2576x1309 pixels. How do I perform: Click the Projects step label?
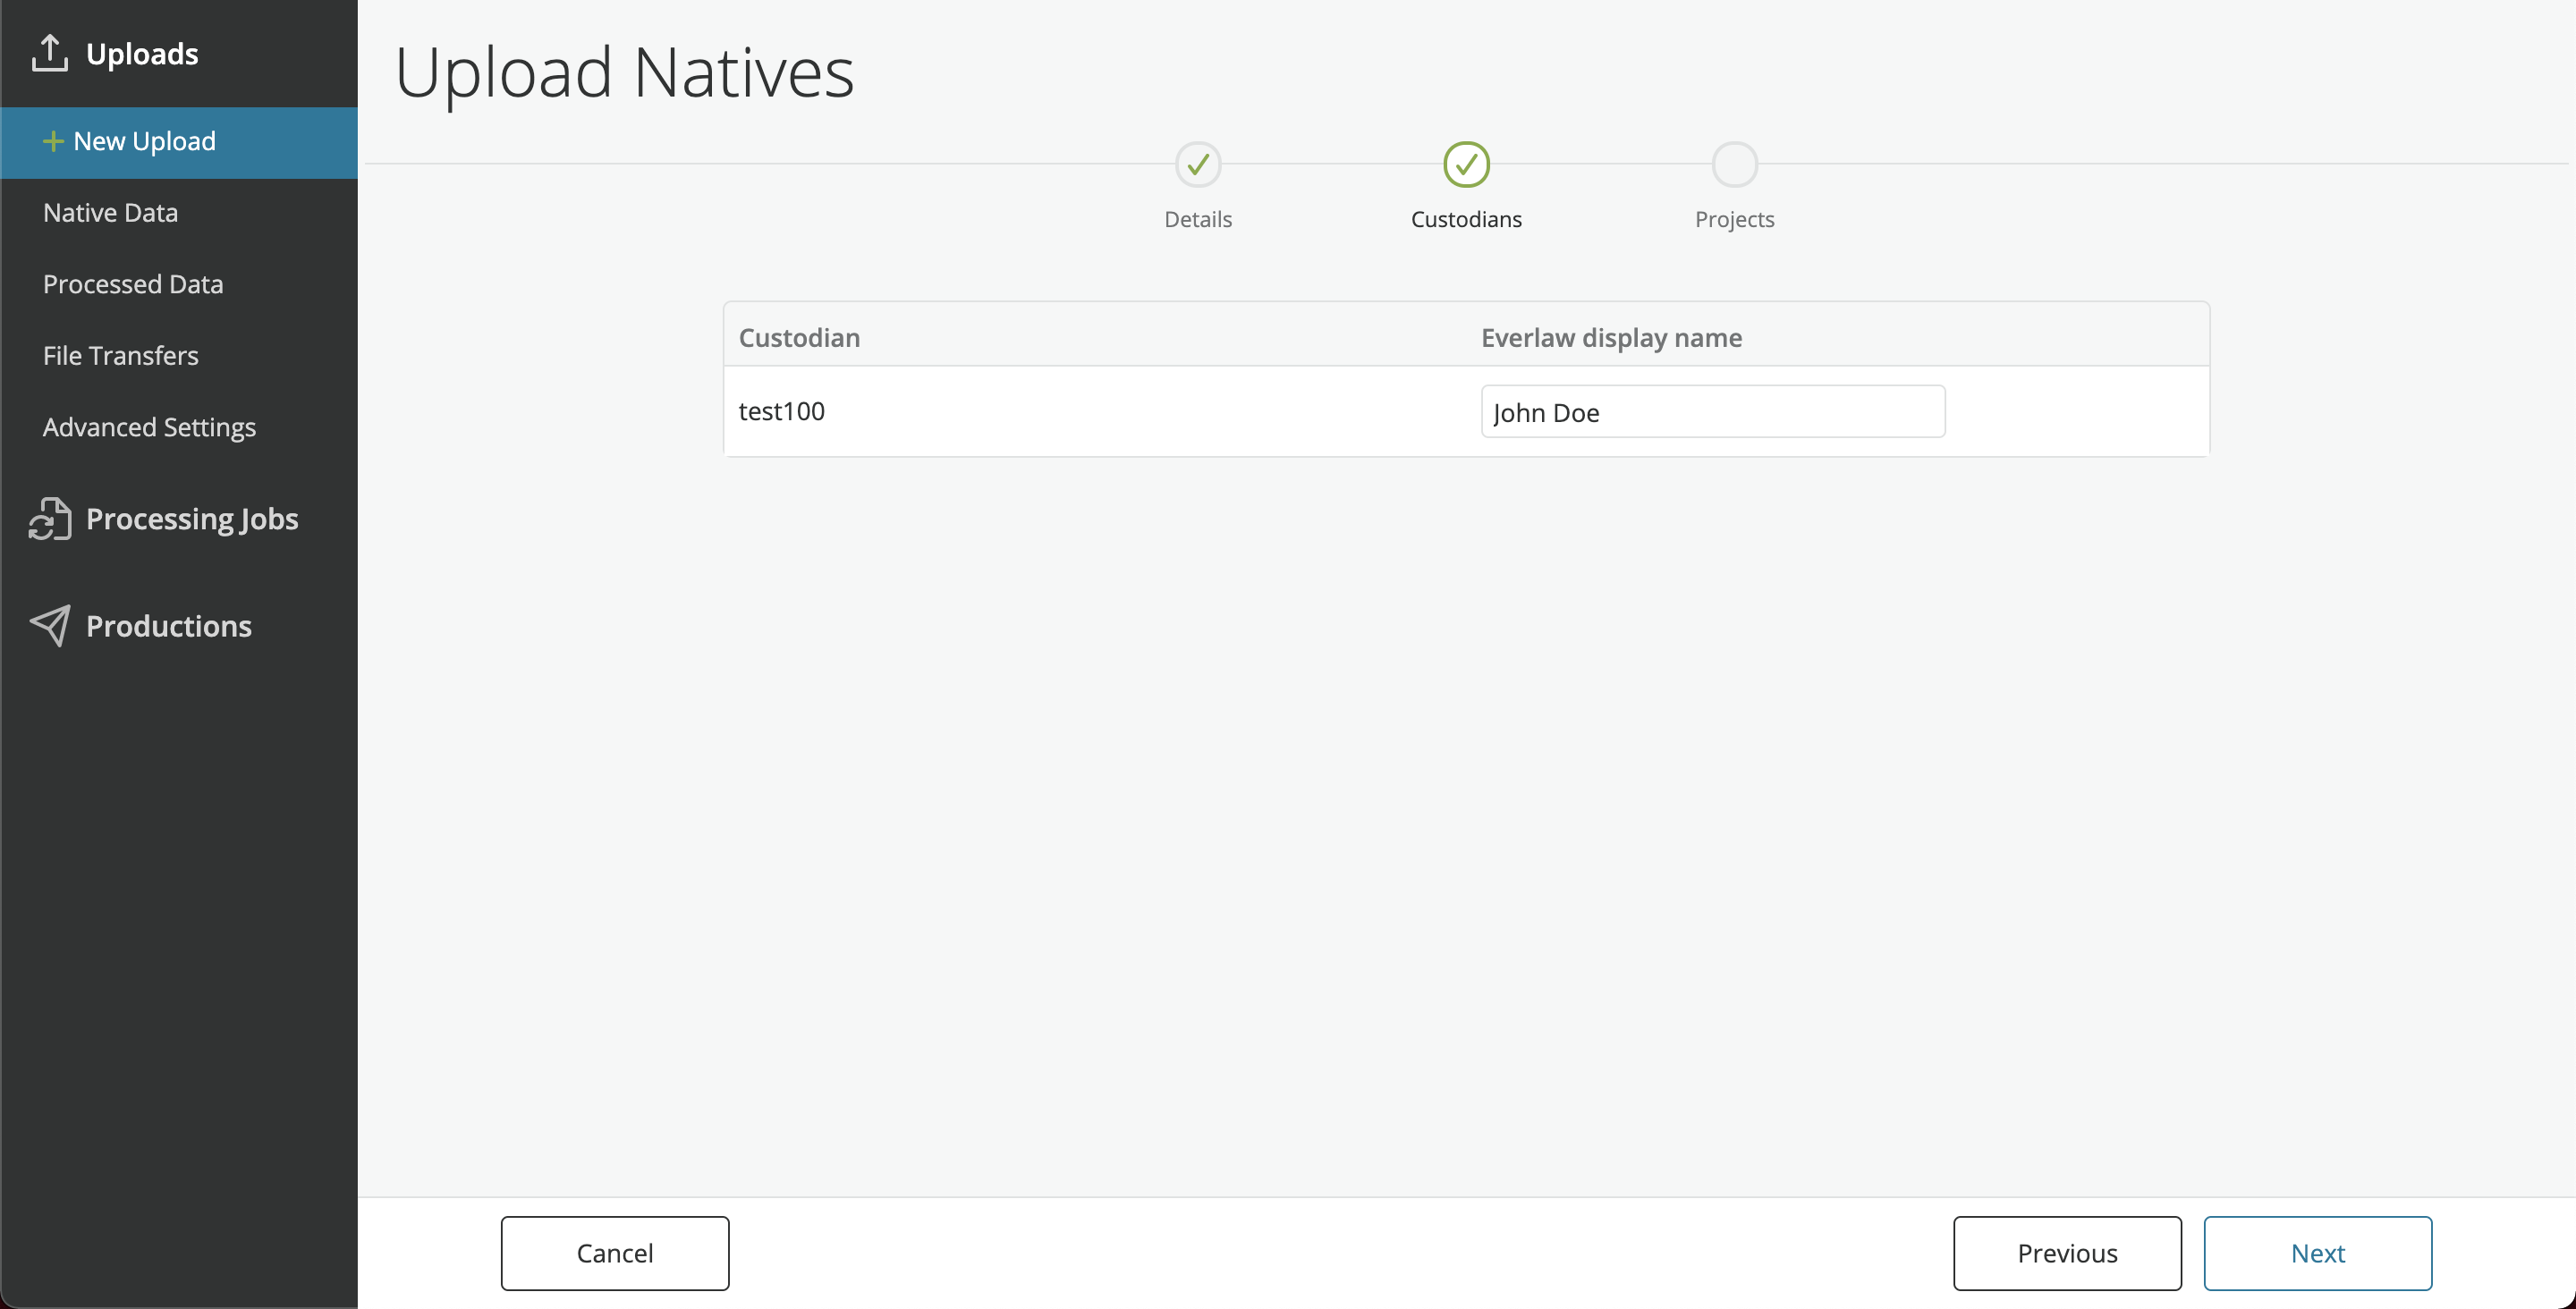click(1734, 220)
